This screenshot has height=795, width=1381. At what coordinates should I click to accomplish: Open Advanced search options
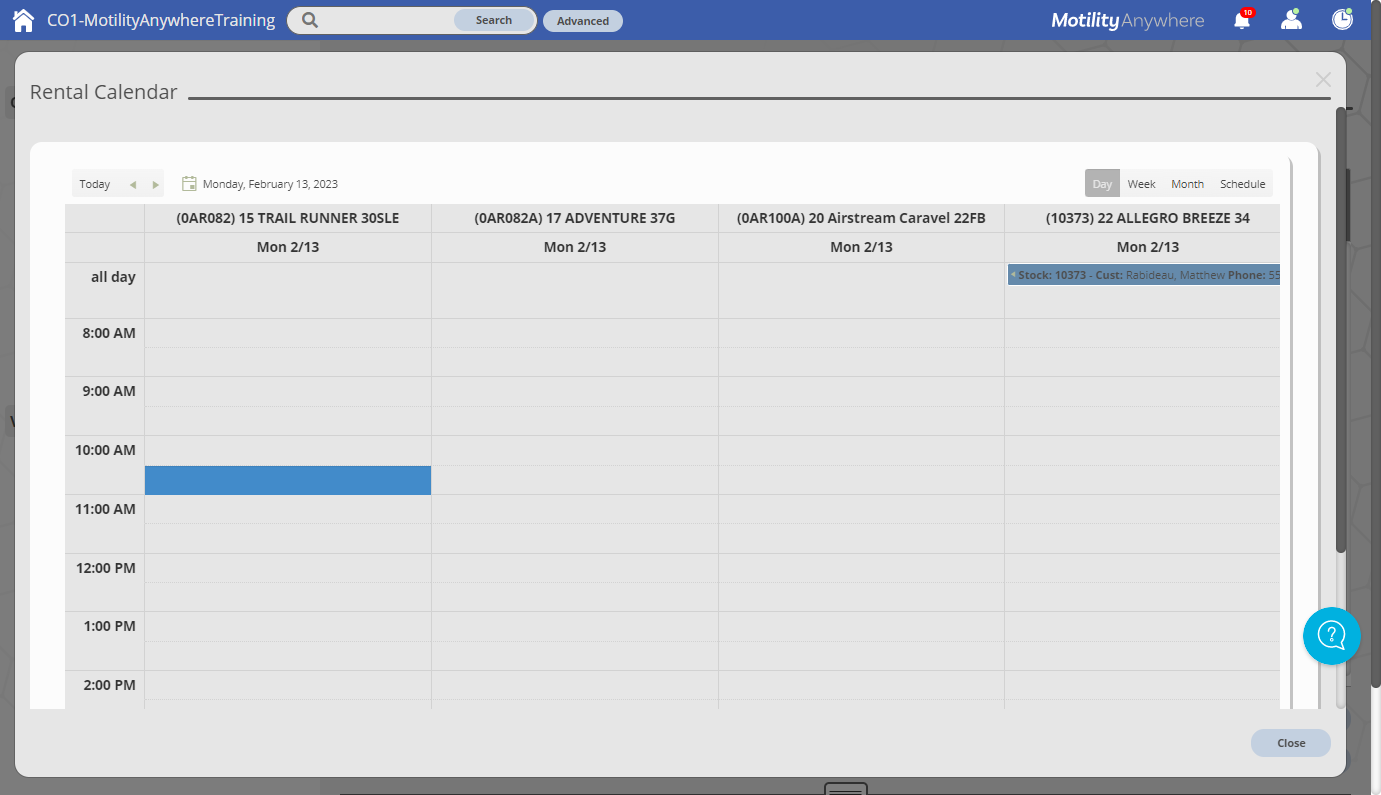[582, 21]
